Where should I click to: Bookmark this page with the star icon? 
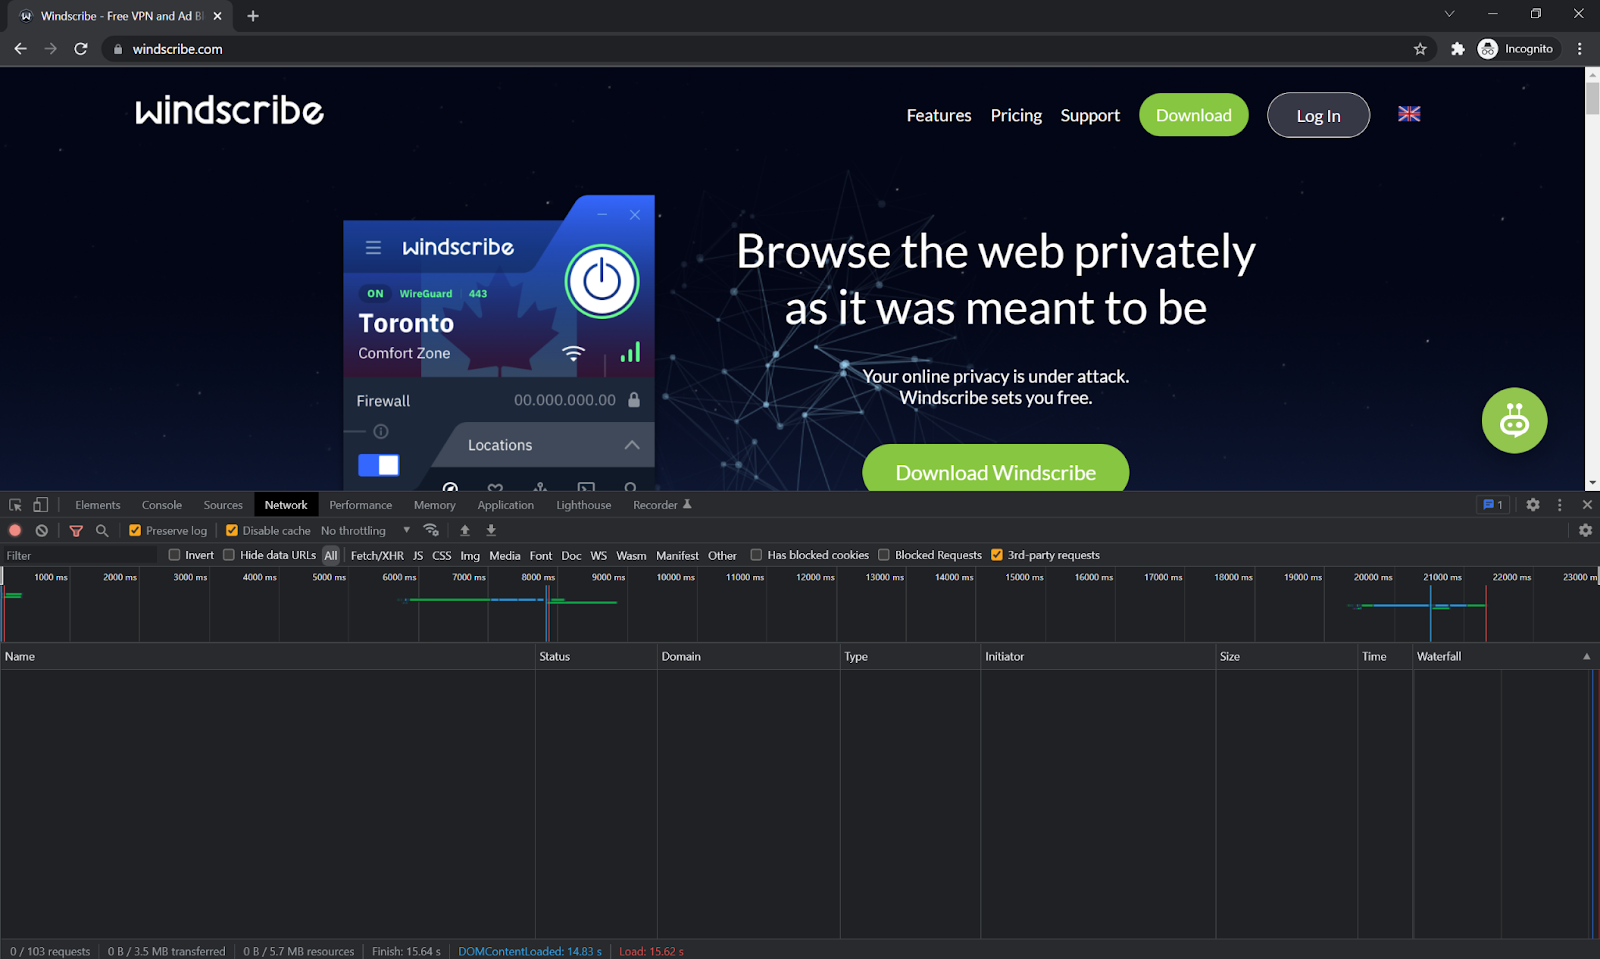coord(1420,49)
